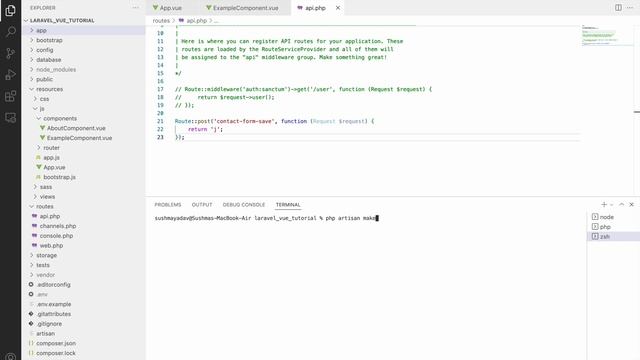Open ExampleComponent.vue in the explorer tree
The image size is (640, 360).
(83, 138)
